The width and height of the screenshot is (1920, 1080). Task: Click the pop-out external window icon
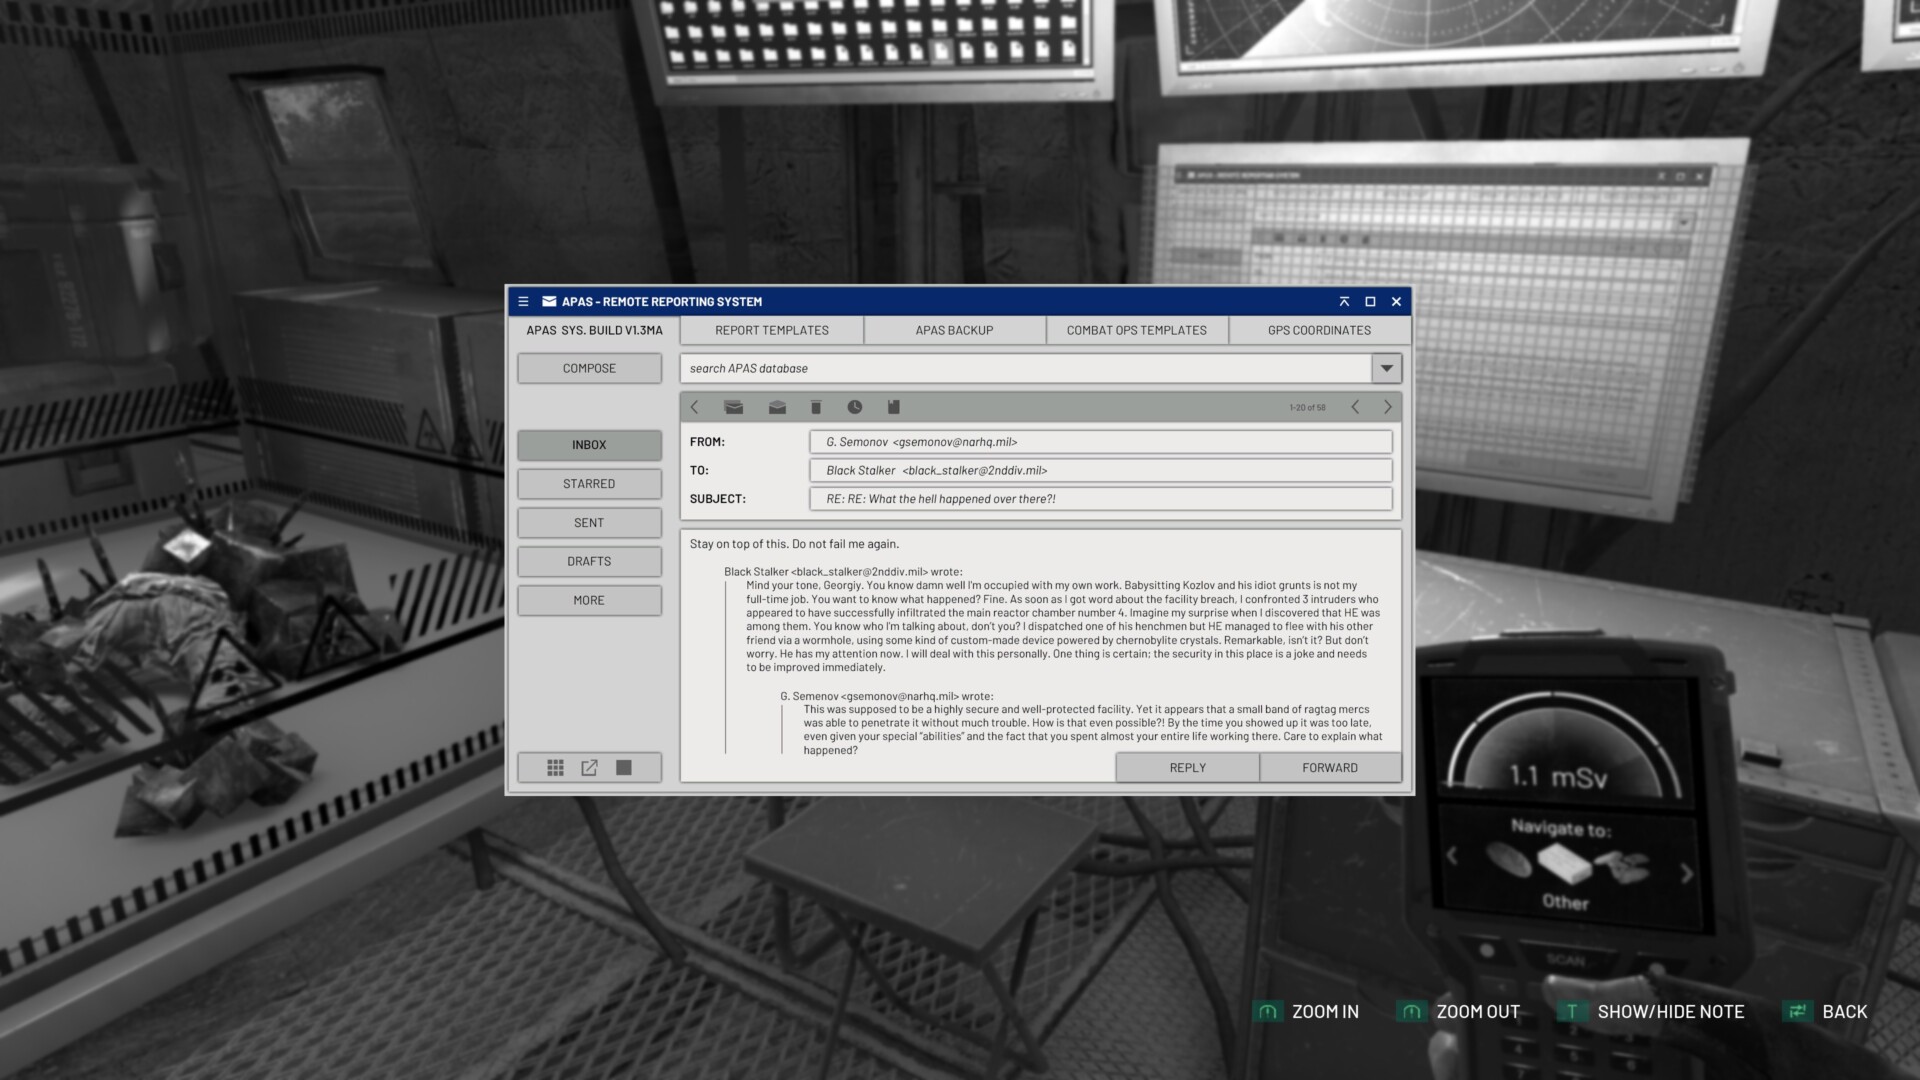[590, 768]
